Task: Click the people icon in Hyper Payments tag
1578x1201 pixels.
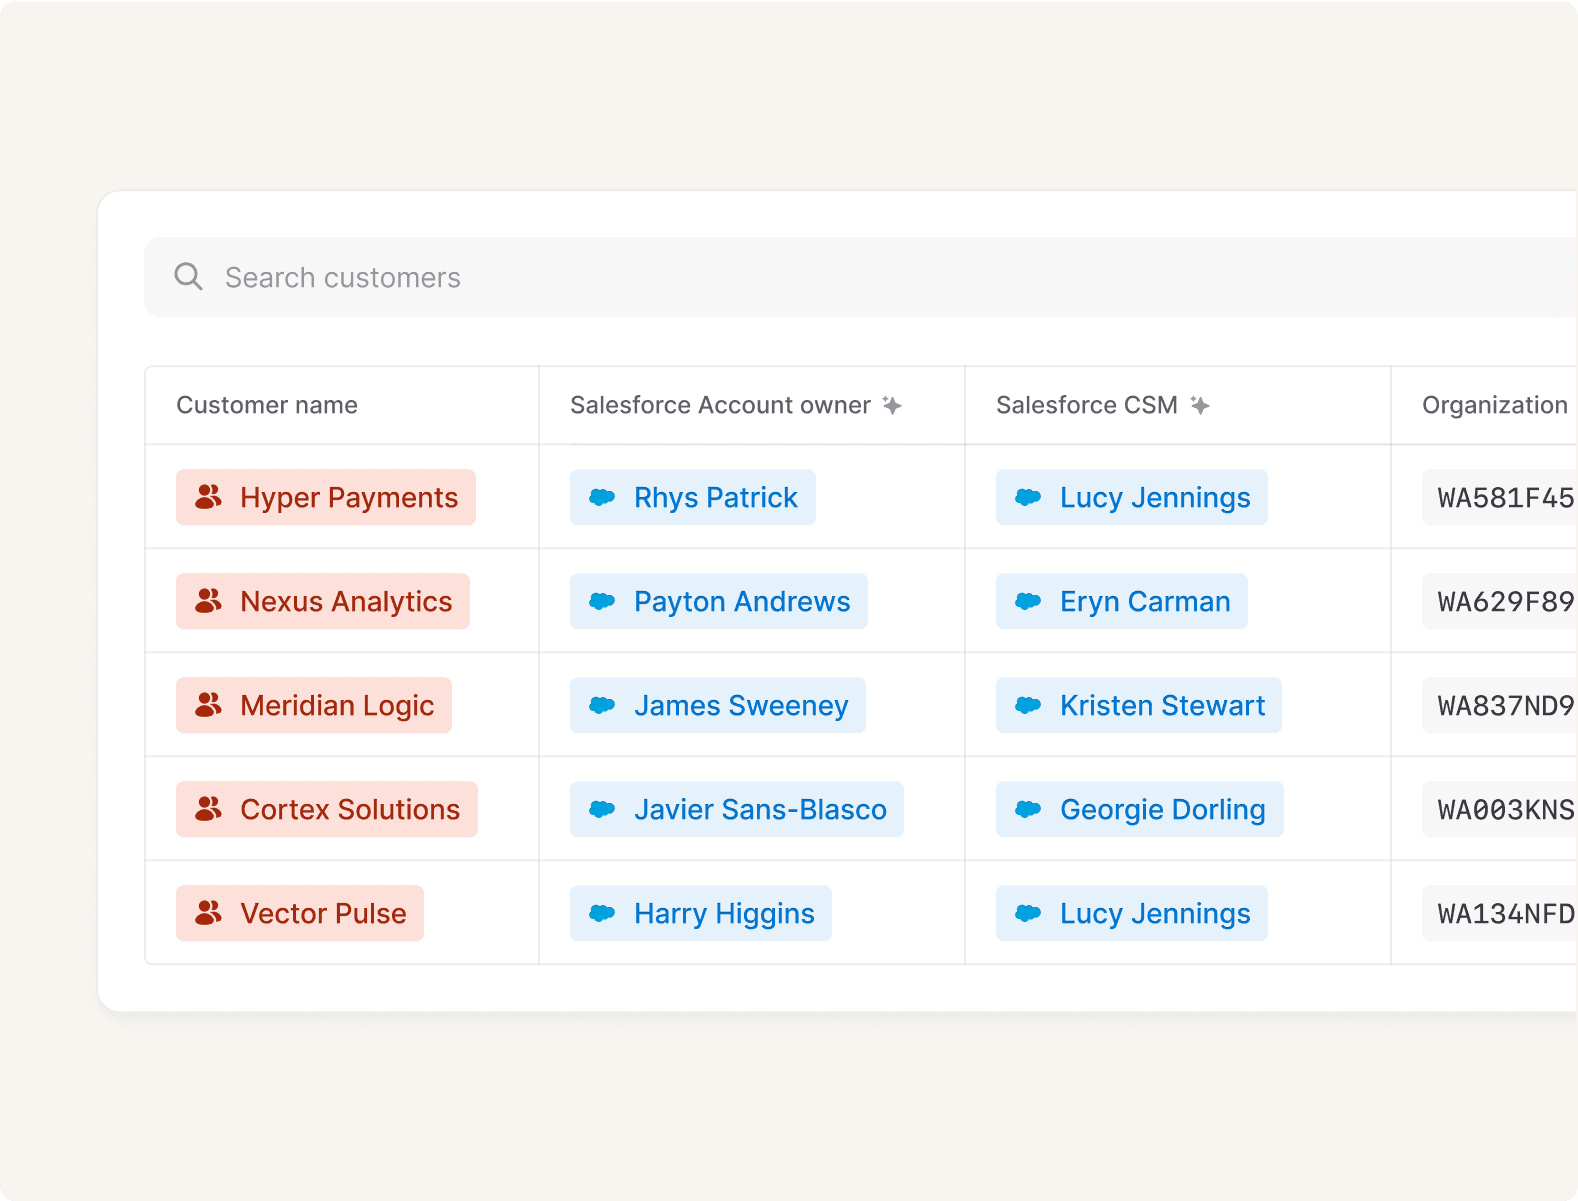Action: click(x=208, y=497)
